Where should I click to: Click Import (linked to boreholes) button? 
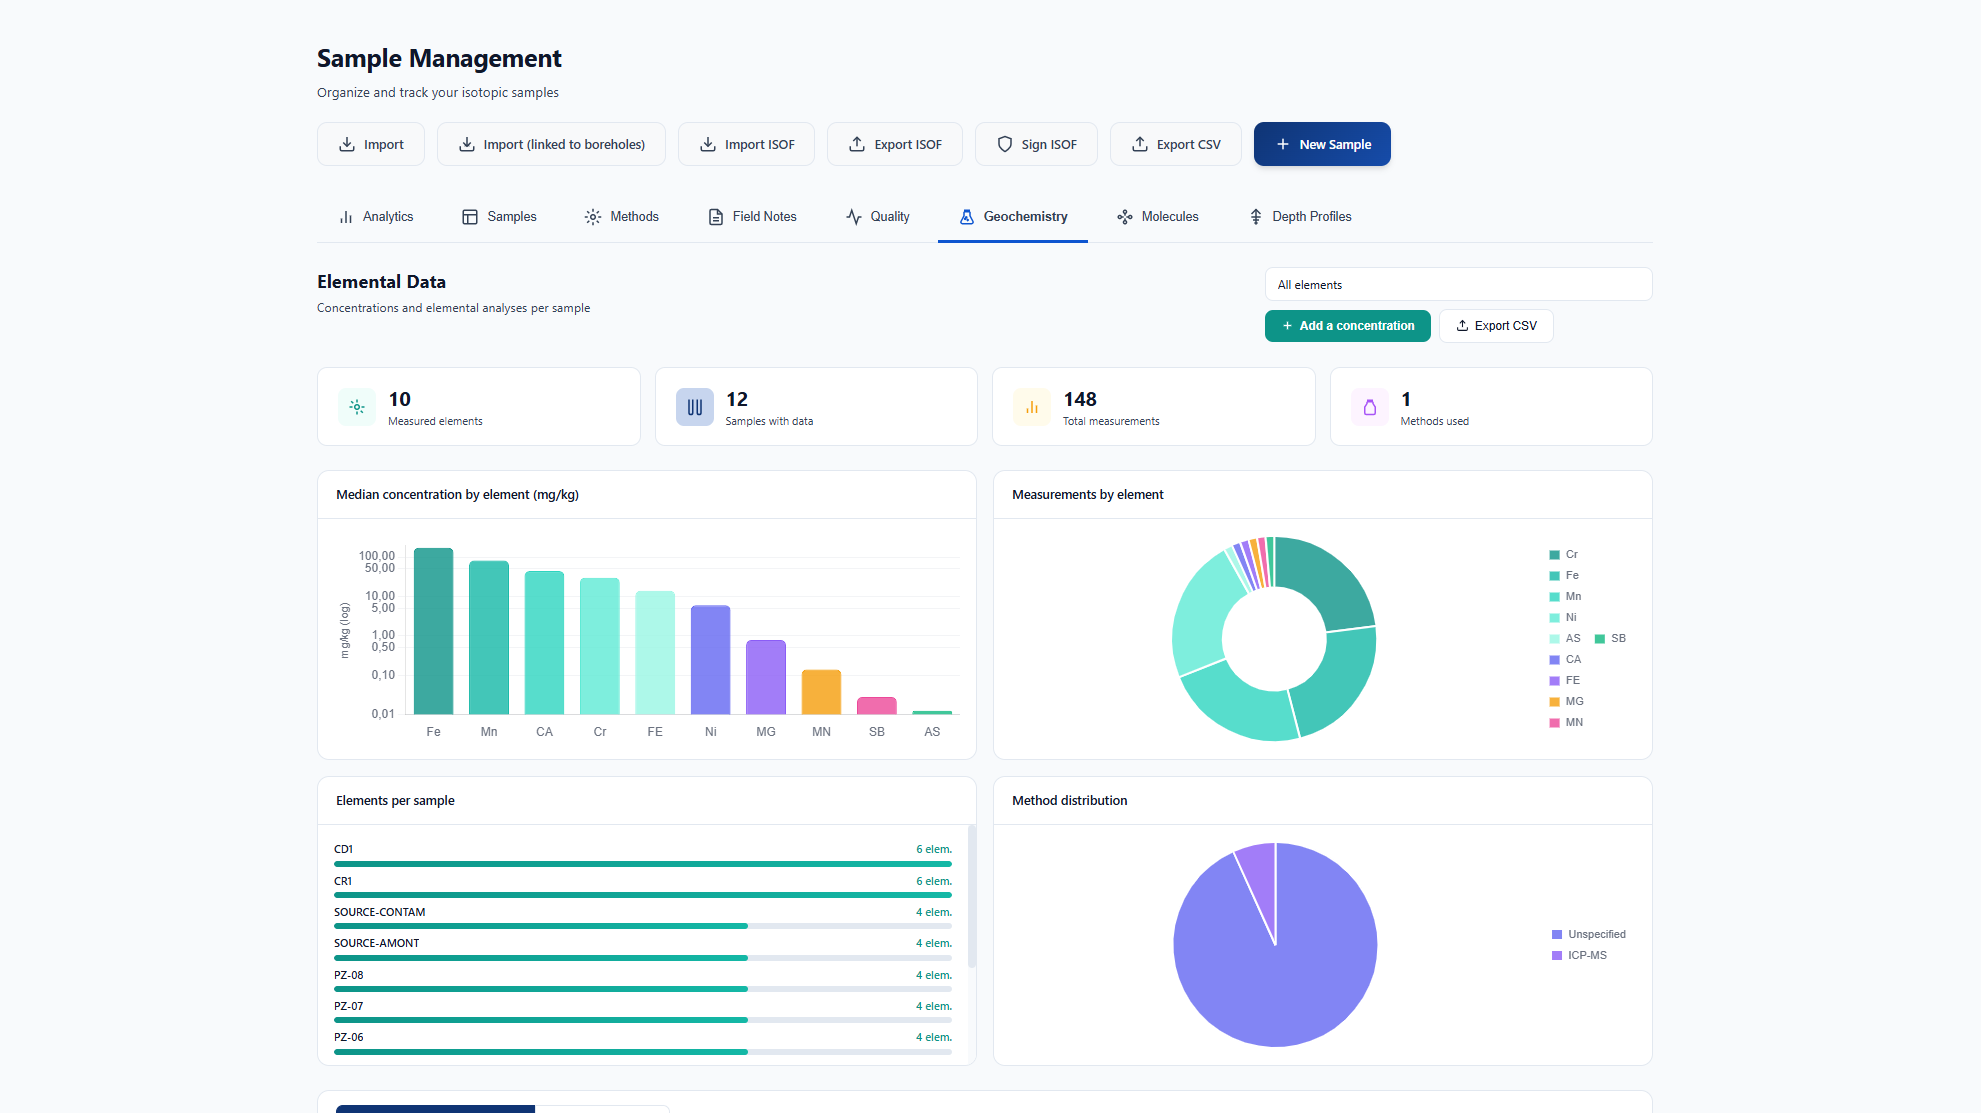click(x=551, y=144)
